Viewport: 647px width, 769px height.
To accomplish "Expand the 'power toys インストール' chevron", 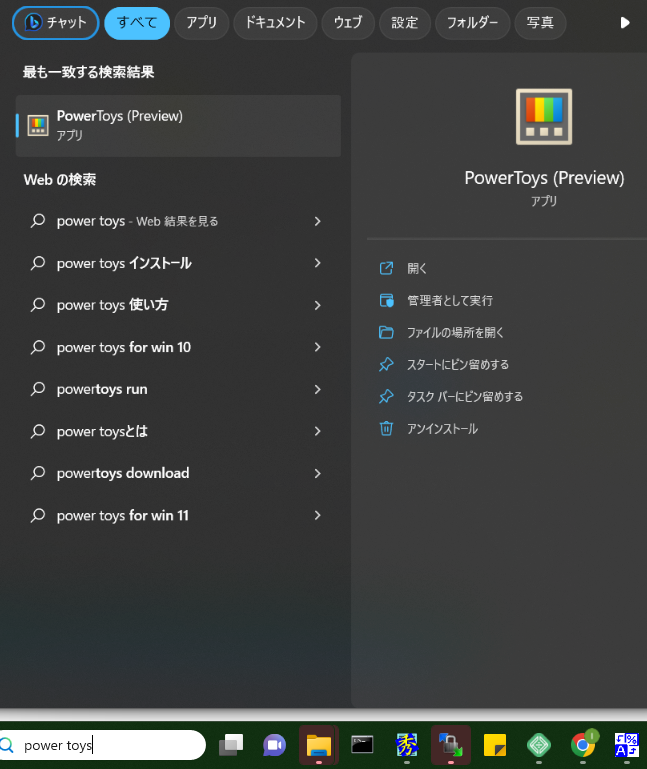I will pos(317,263).
